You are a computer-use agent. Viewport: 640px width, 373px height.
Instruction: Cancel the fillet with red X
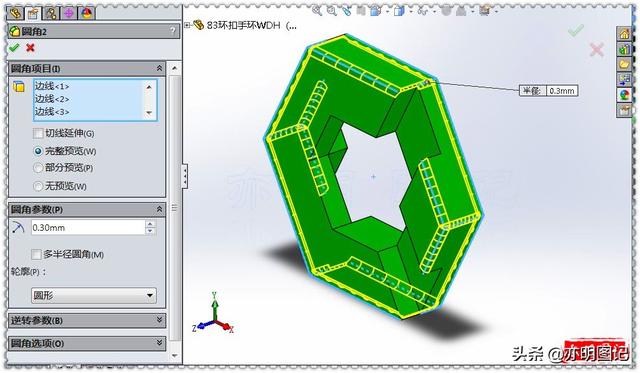pyautogui.click(x=30, y=48)
